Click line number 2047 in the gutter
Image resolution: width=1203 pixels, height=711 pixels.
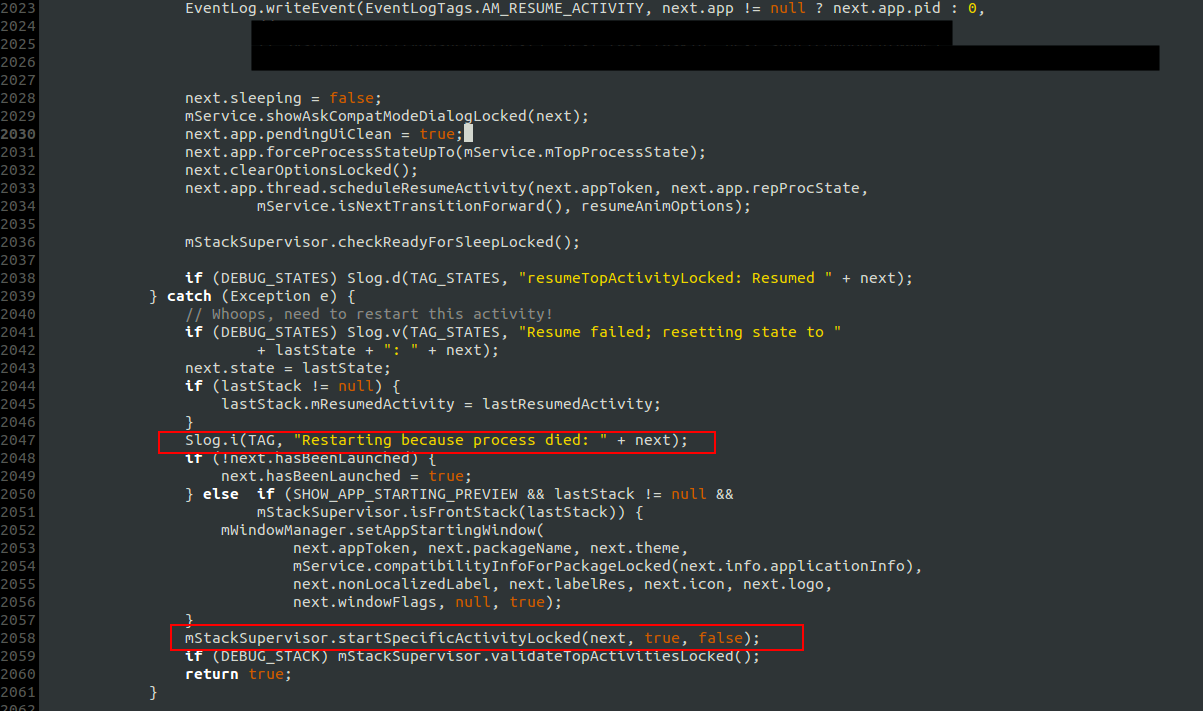[18, 440]
